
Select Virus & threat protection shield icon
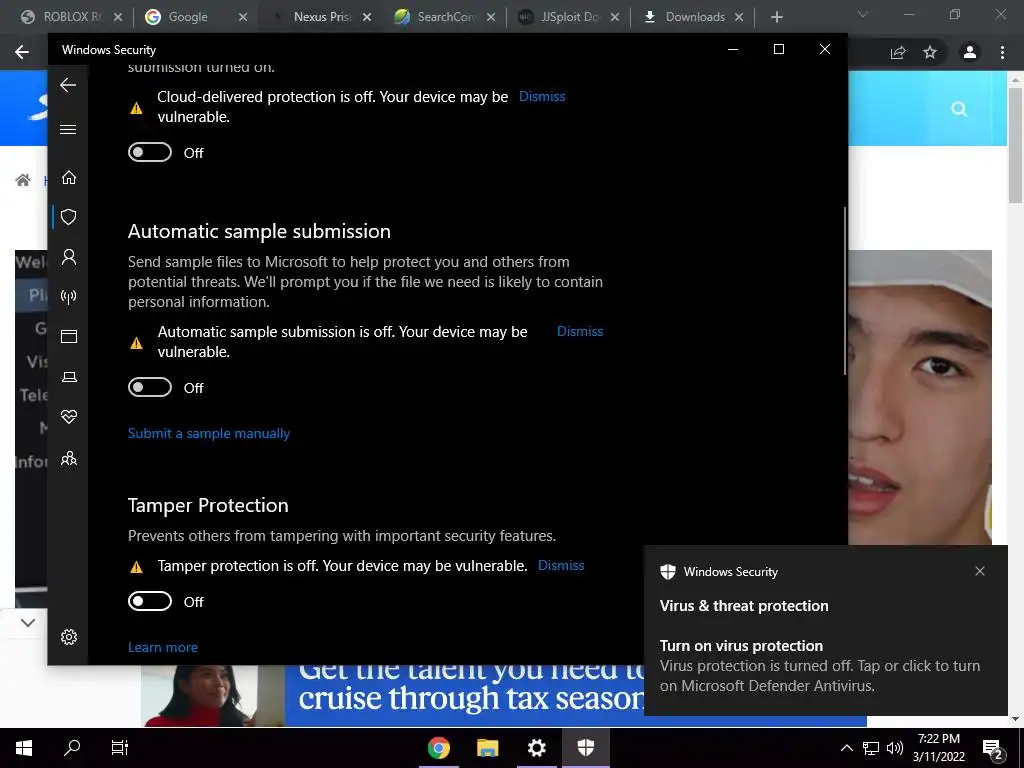point(69,217)
